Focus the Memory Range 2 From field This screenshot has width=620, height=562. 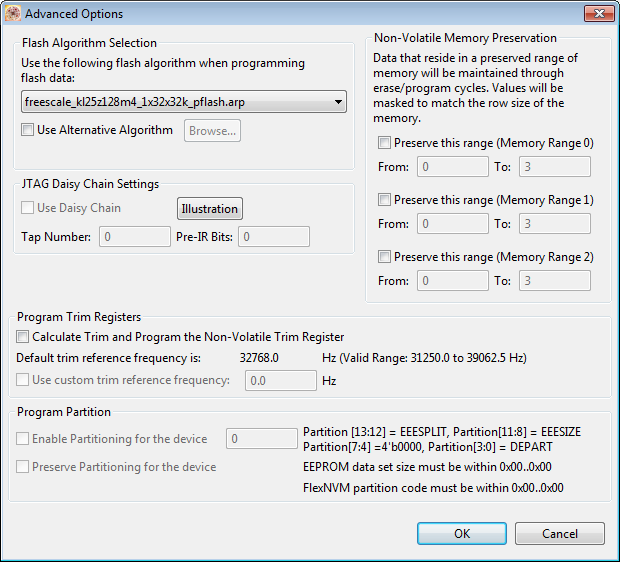[452, 281]
